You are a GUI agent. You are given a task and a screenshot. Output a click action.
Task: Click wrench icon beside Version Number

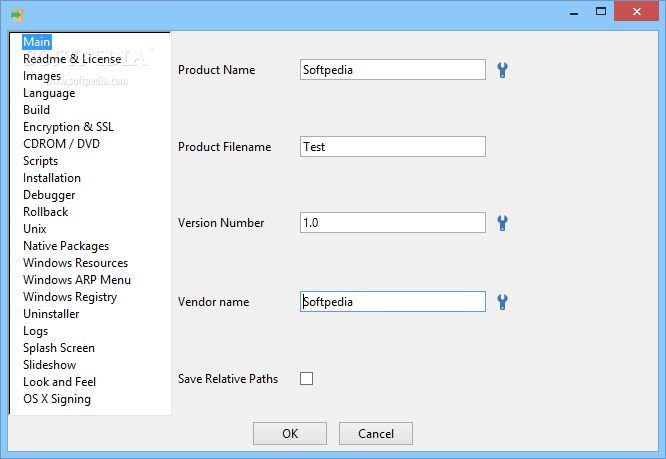pyautogui.click(x=502, y=223)
